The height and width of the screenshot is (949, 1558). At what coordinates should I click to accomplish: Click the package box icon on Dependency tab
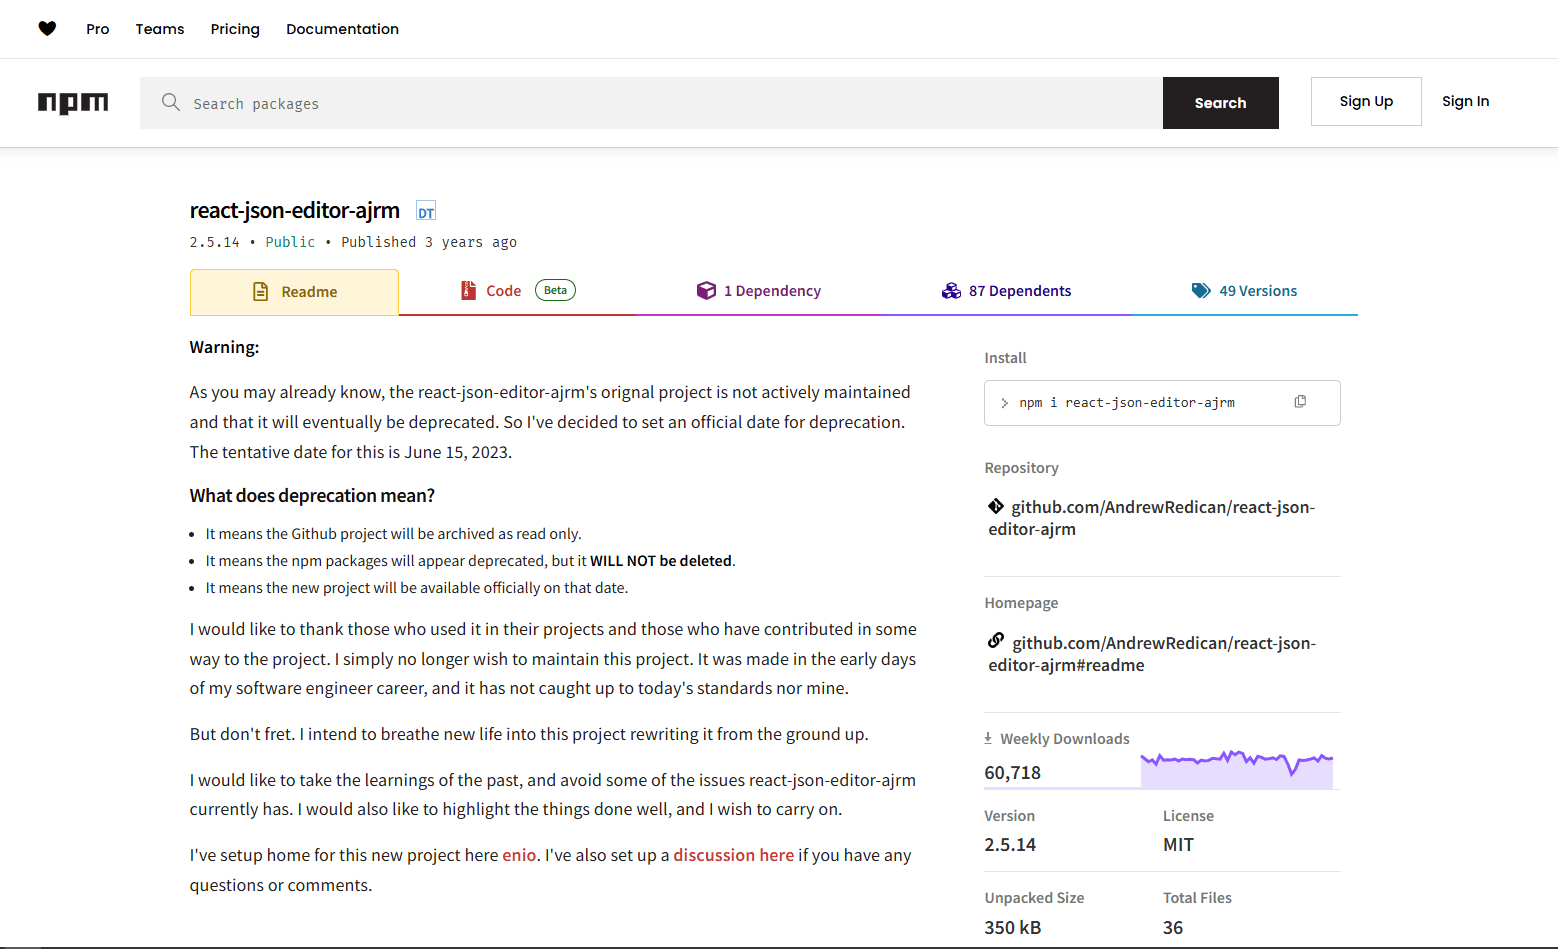pos(707,290)
